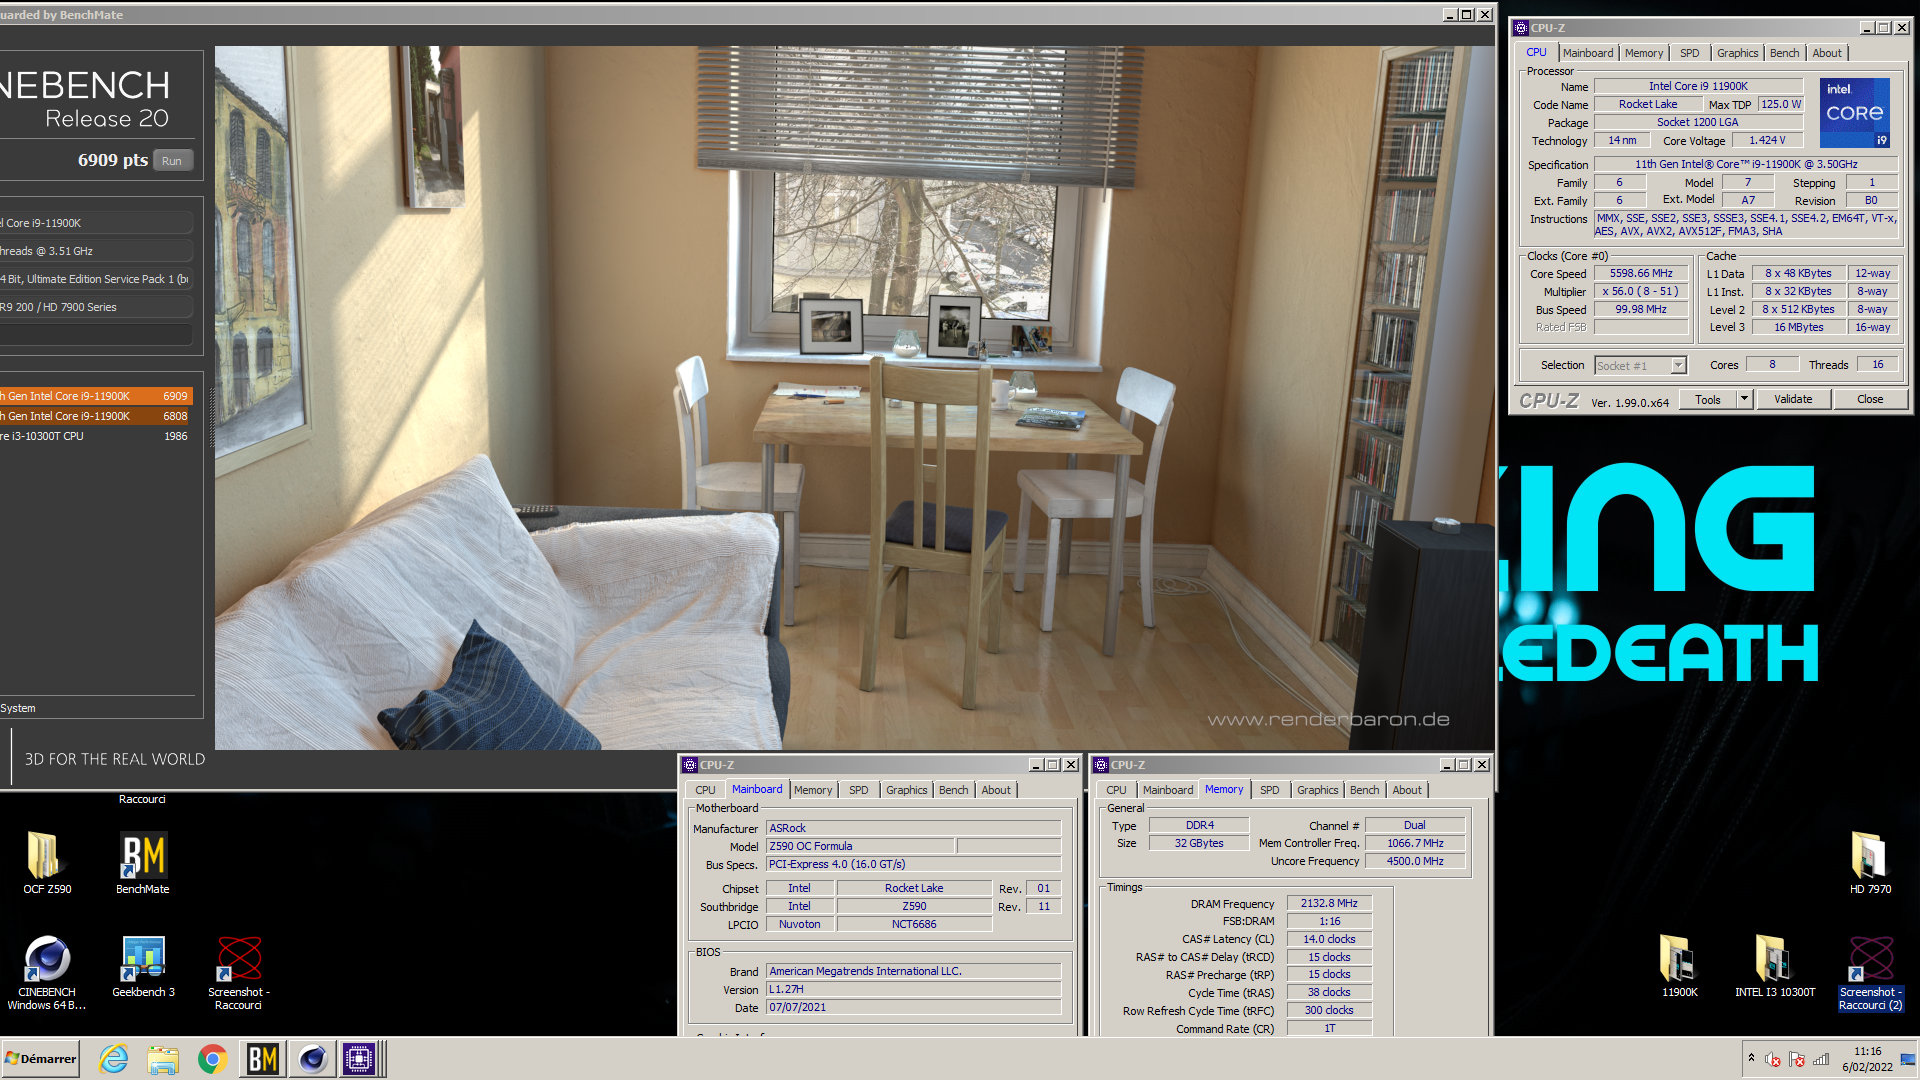The width and height of the screenshot is (1920, 1080).
Task: Click the Mainboard CPU-Z window title icon
Action: (690, 765)
